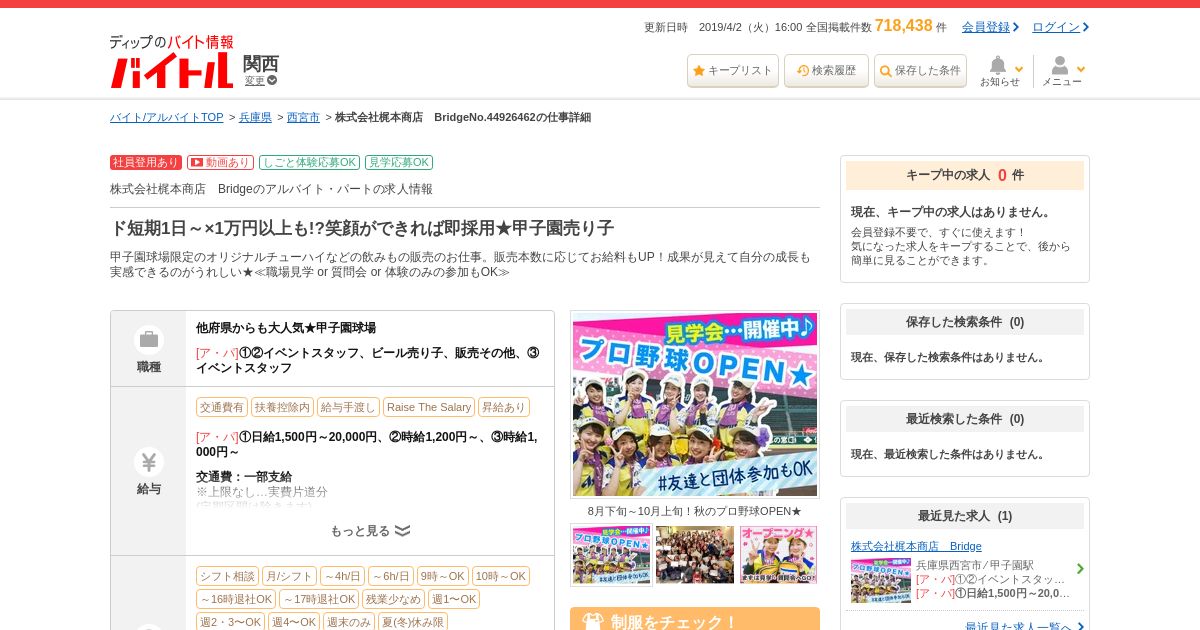Viewport: 1200px width, 630px height.
Task: Click the 制服をチェック！ uniform button
Action: click(x=695, y=619)
